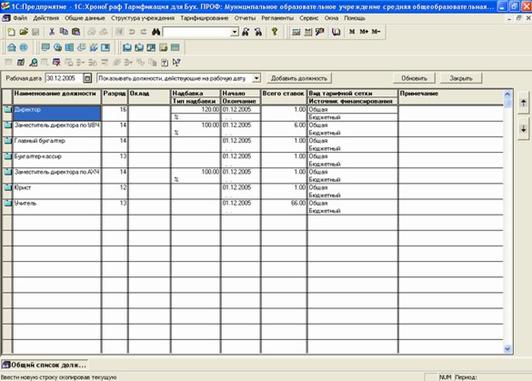Click the binoculars Find icon

pos(156,32)
